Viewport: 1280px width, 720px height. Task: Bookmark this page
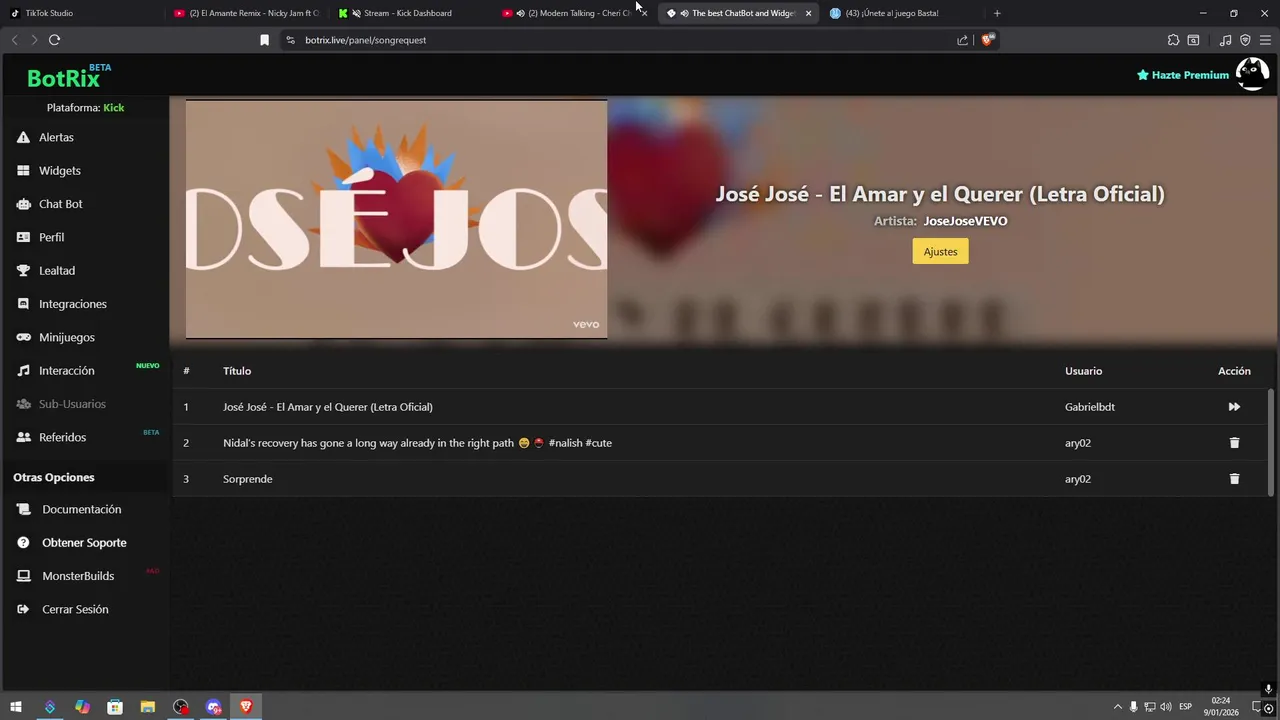click(264, 40)
